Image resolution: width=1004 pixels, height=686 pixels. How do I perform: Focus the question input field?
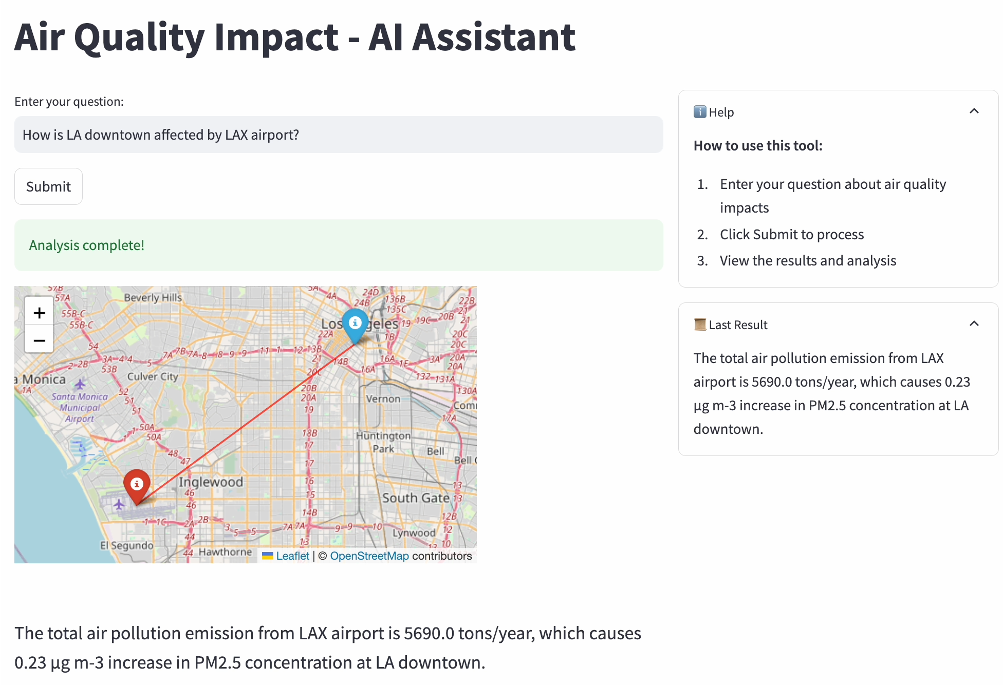338,135
